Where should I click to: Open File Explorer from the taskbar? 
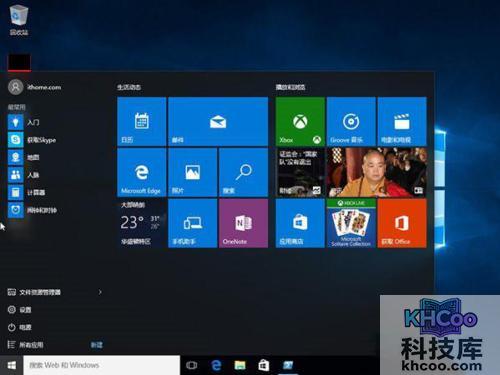point(240,366)
